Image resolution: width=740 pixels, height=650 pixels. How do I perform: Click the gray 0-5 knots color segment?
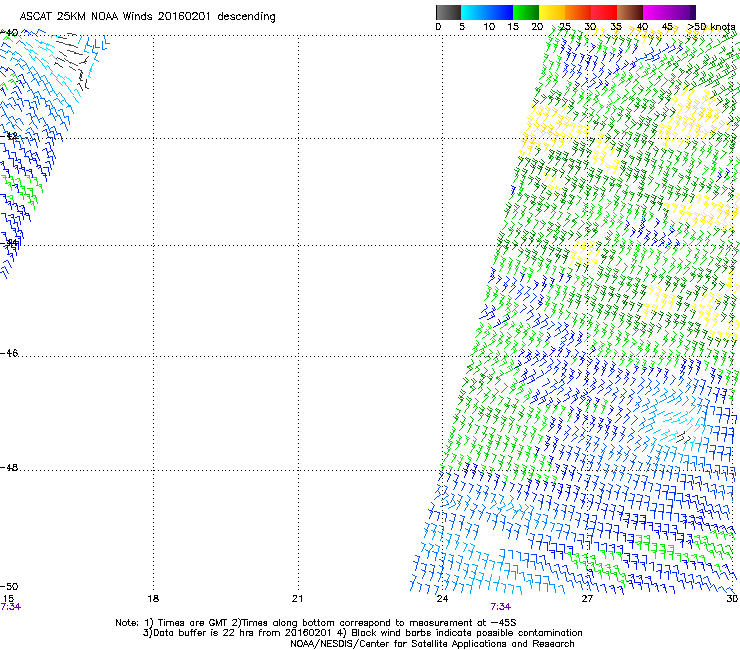click(448, 12)
